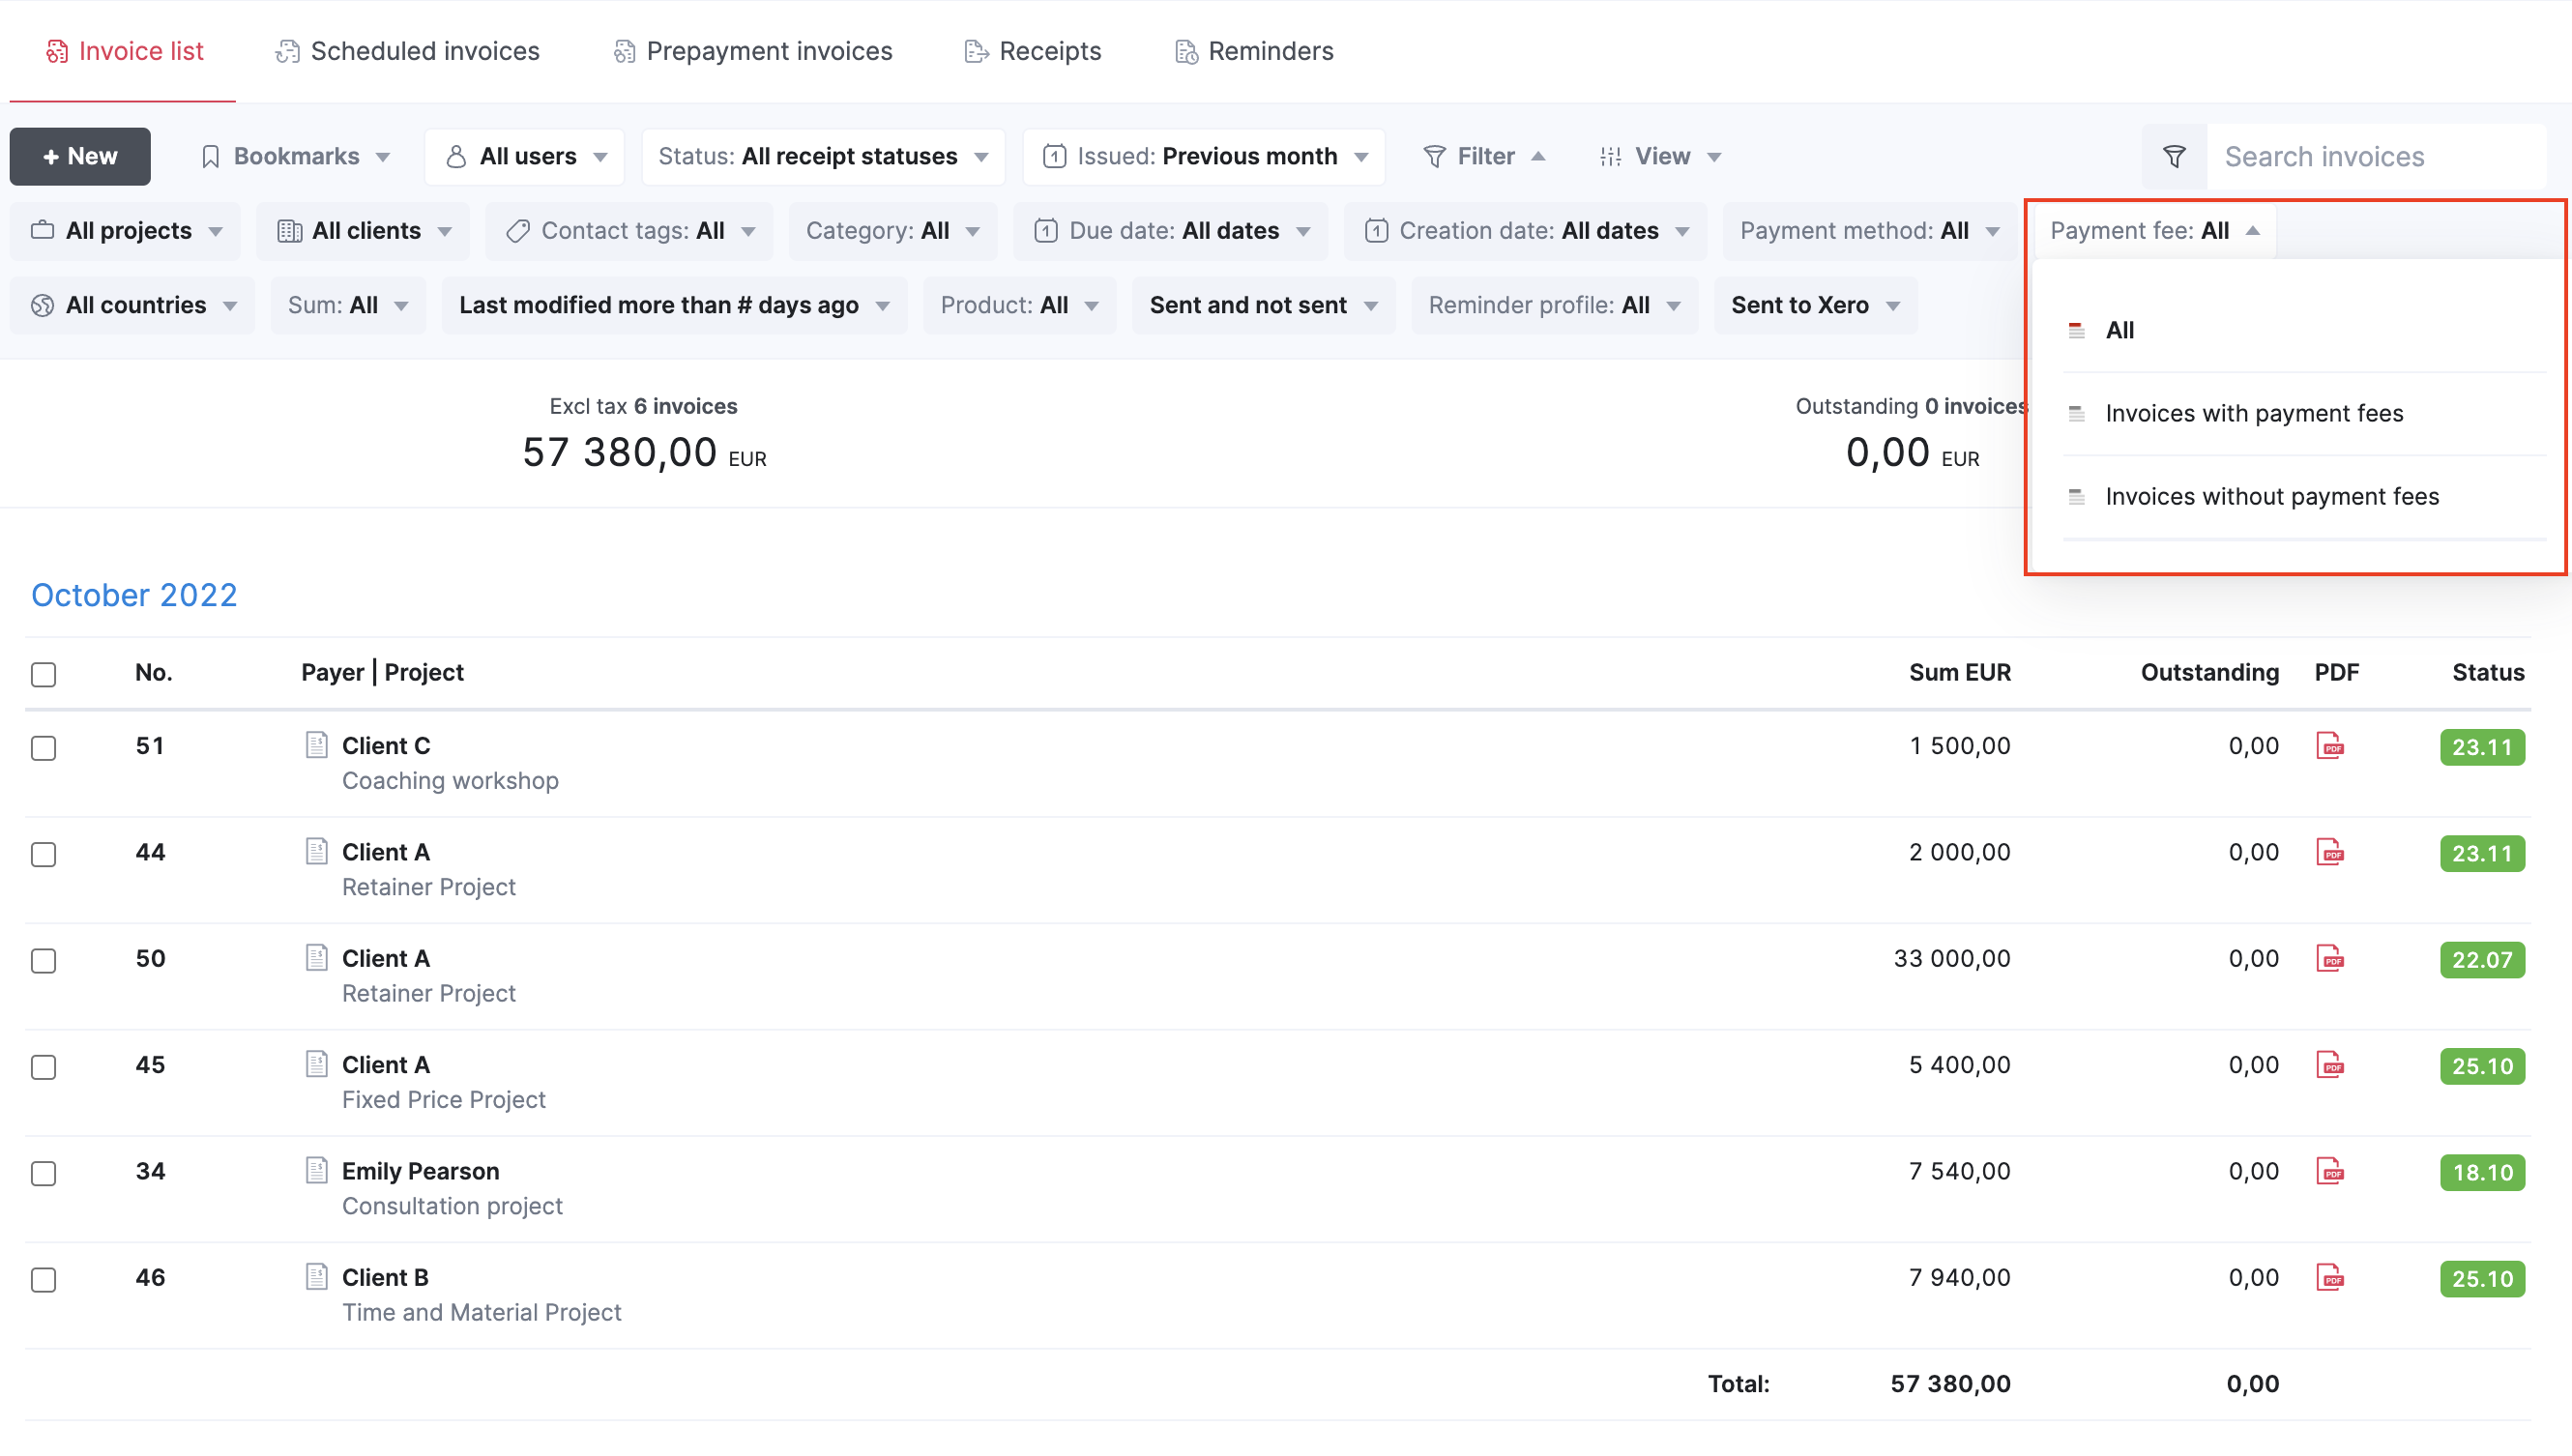Click the Creation date calendar icon
The height and width of the screenshot is (1456, 2572).
[x=1375, y=231]
